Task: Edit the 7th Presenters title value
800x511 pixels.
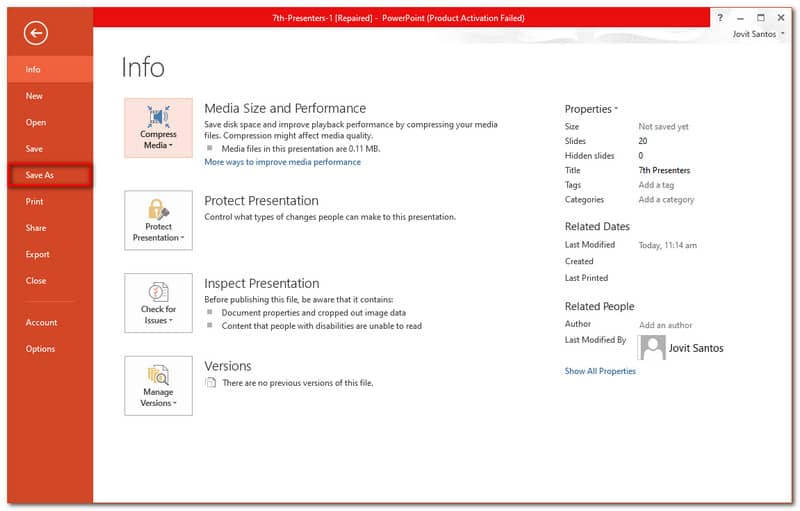Action: click(664, 170)
